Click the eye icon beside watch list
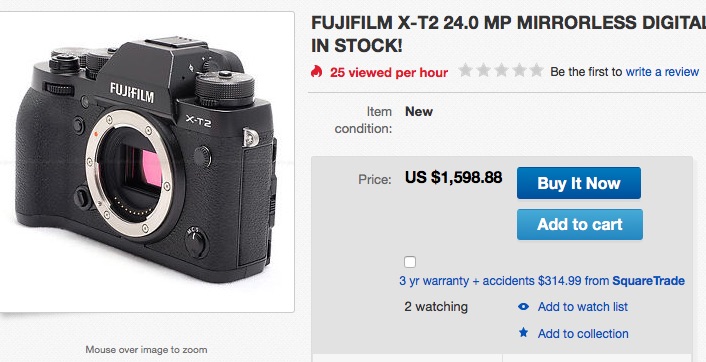 point(523,307)
